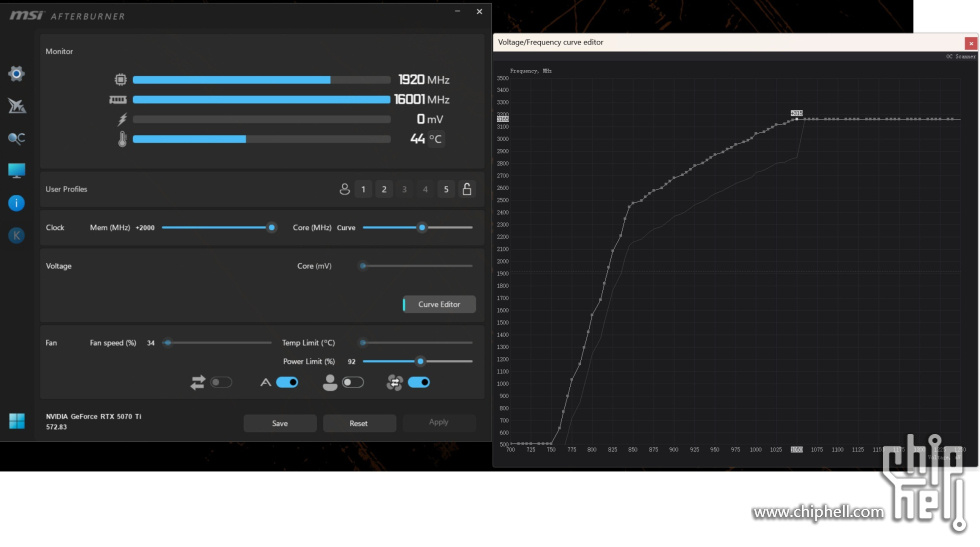Screen dimensions: 980x547
Task: Adjust the Temp Limit slider
Action: point(418,343)
